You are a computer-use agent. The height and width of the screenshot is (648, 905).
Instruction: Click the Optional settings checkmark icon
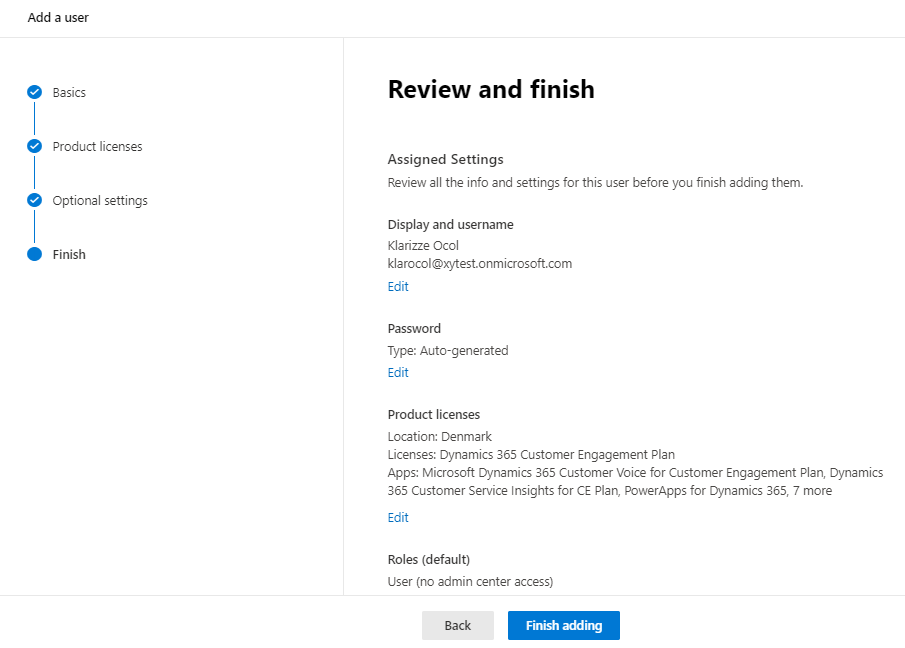tap(35, 200)
